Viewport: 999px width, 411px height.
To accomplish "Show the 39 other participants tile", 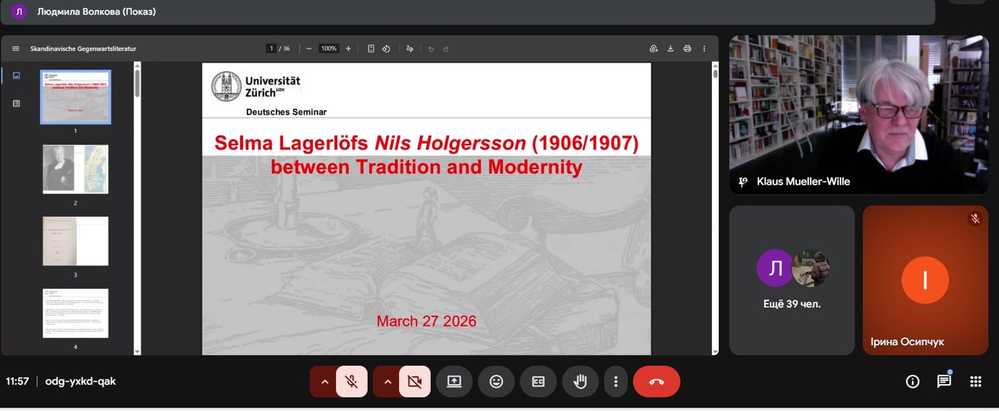I will tap(791, 280).
